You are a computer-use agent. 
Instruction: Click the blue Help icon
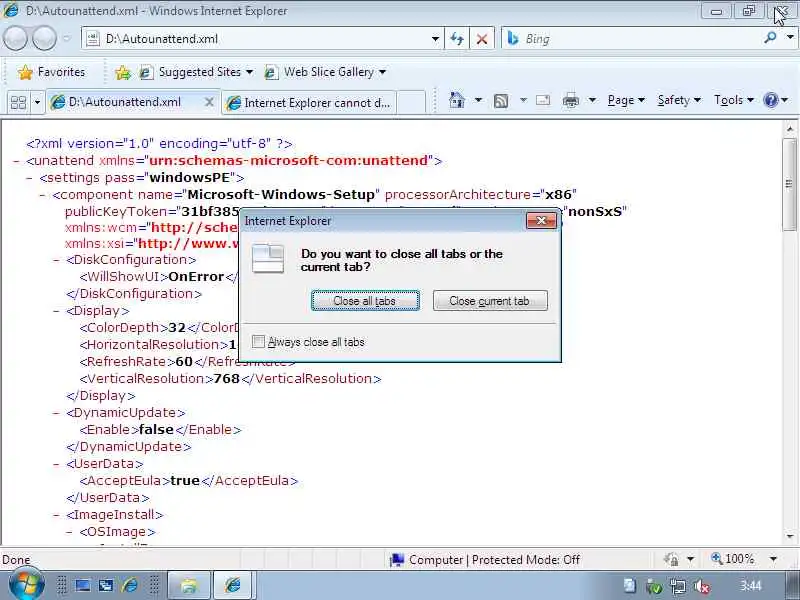pyautogui.click(x=770, y=100)
